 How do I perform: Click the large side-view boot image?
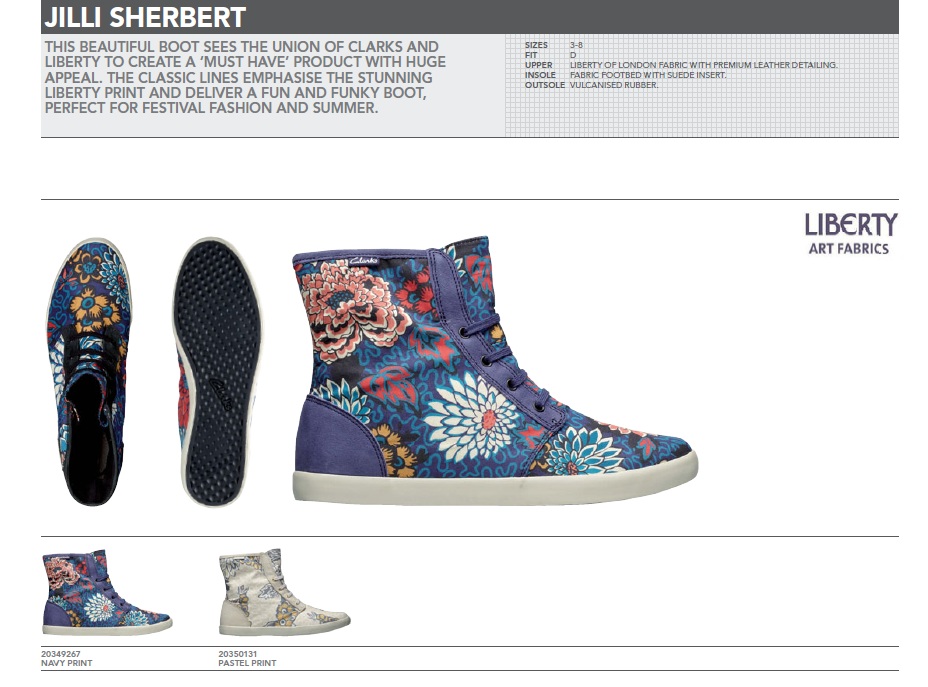pos(495,371)
